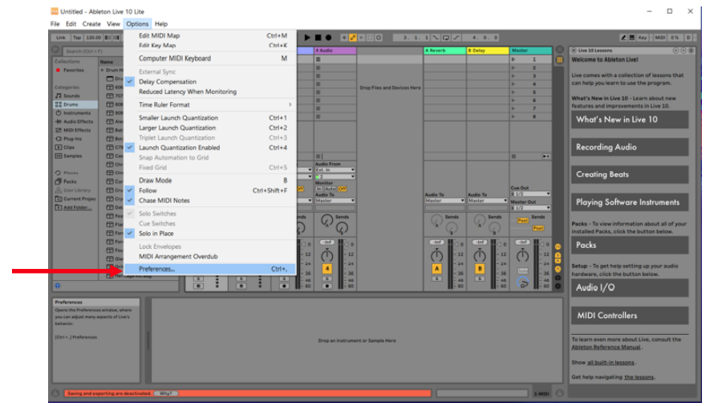Open Recording Audio lesson
This screenshot has height=406, width=706.
[629, 147]
